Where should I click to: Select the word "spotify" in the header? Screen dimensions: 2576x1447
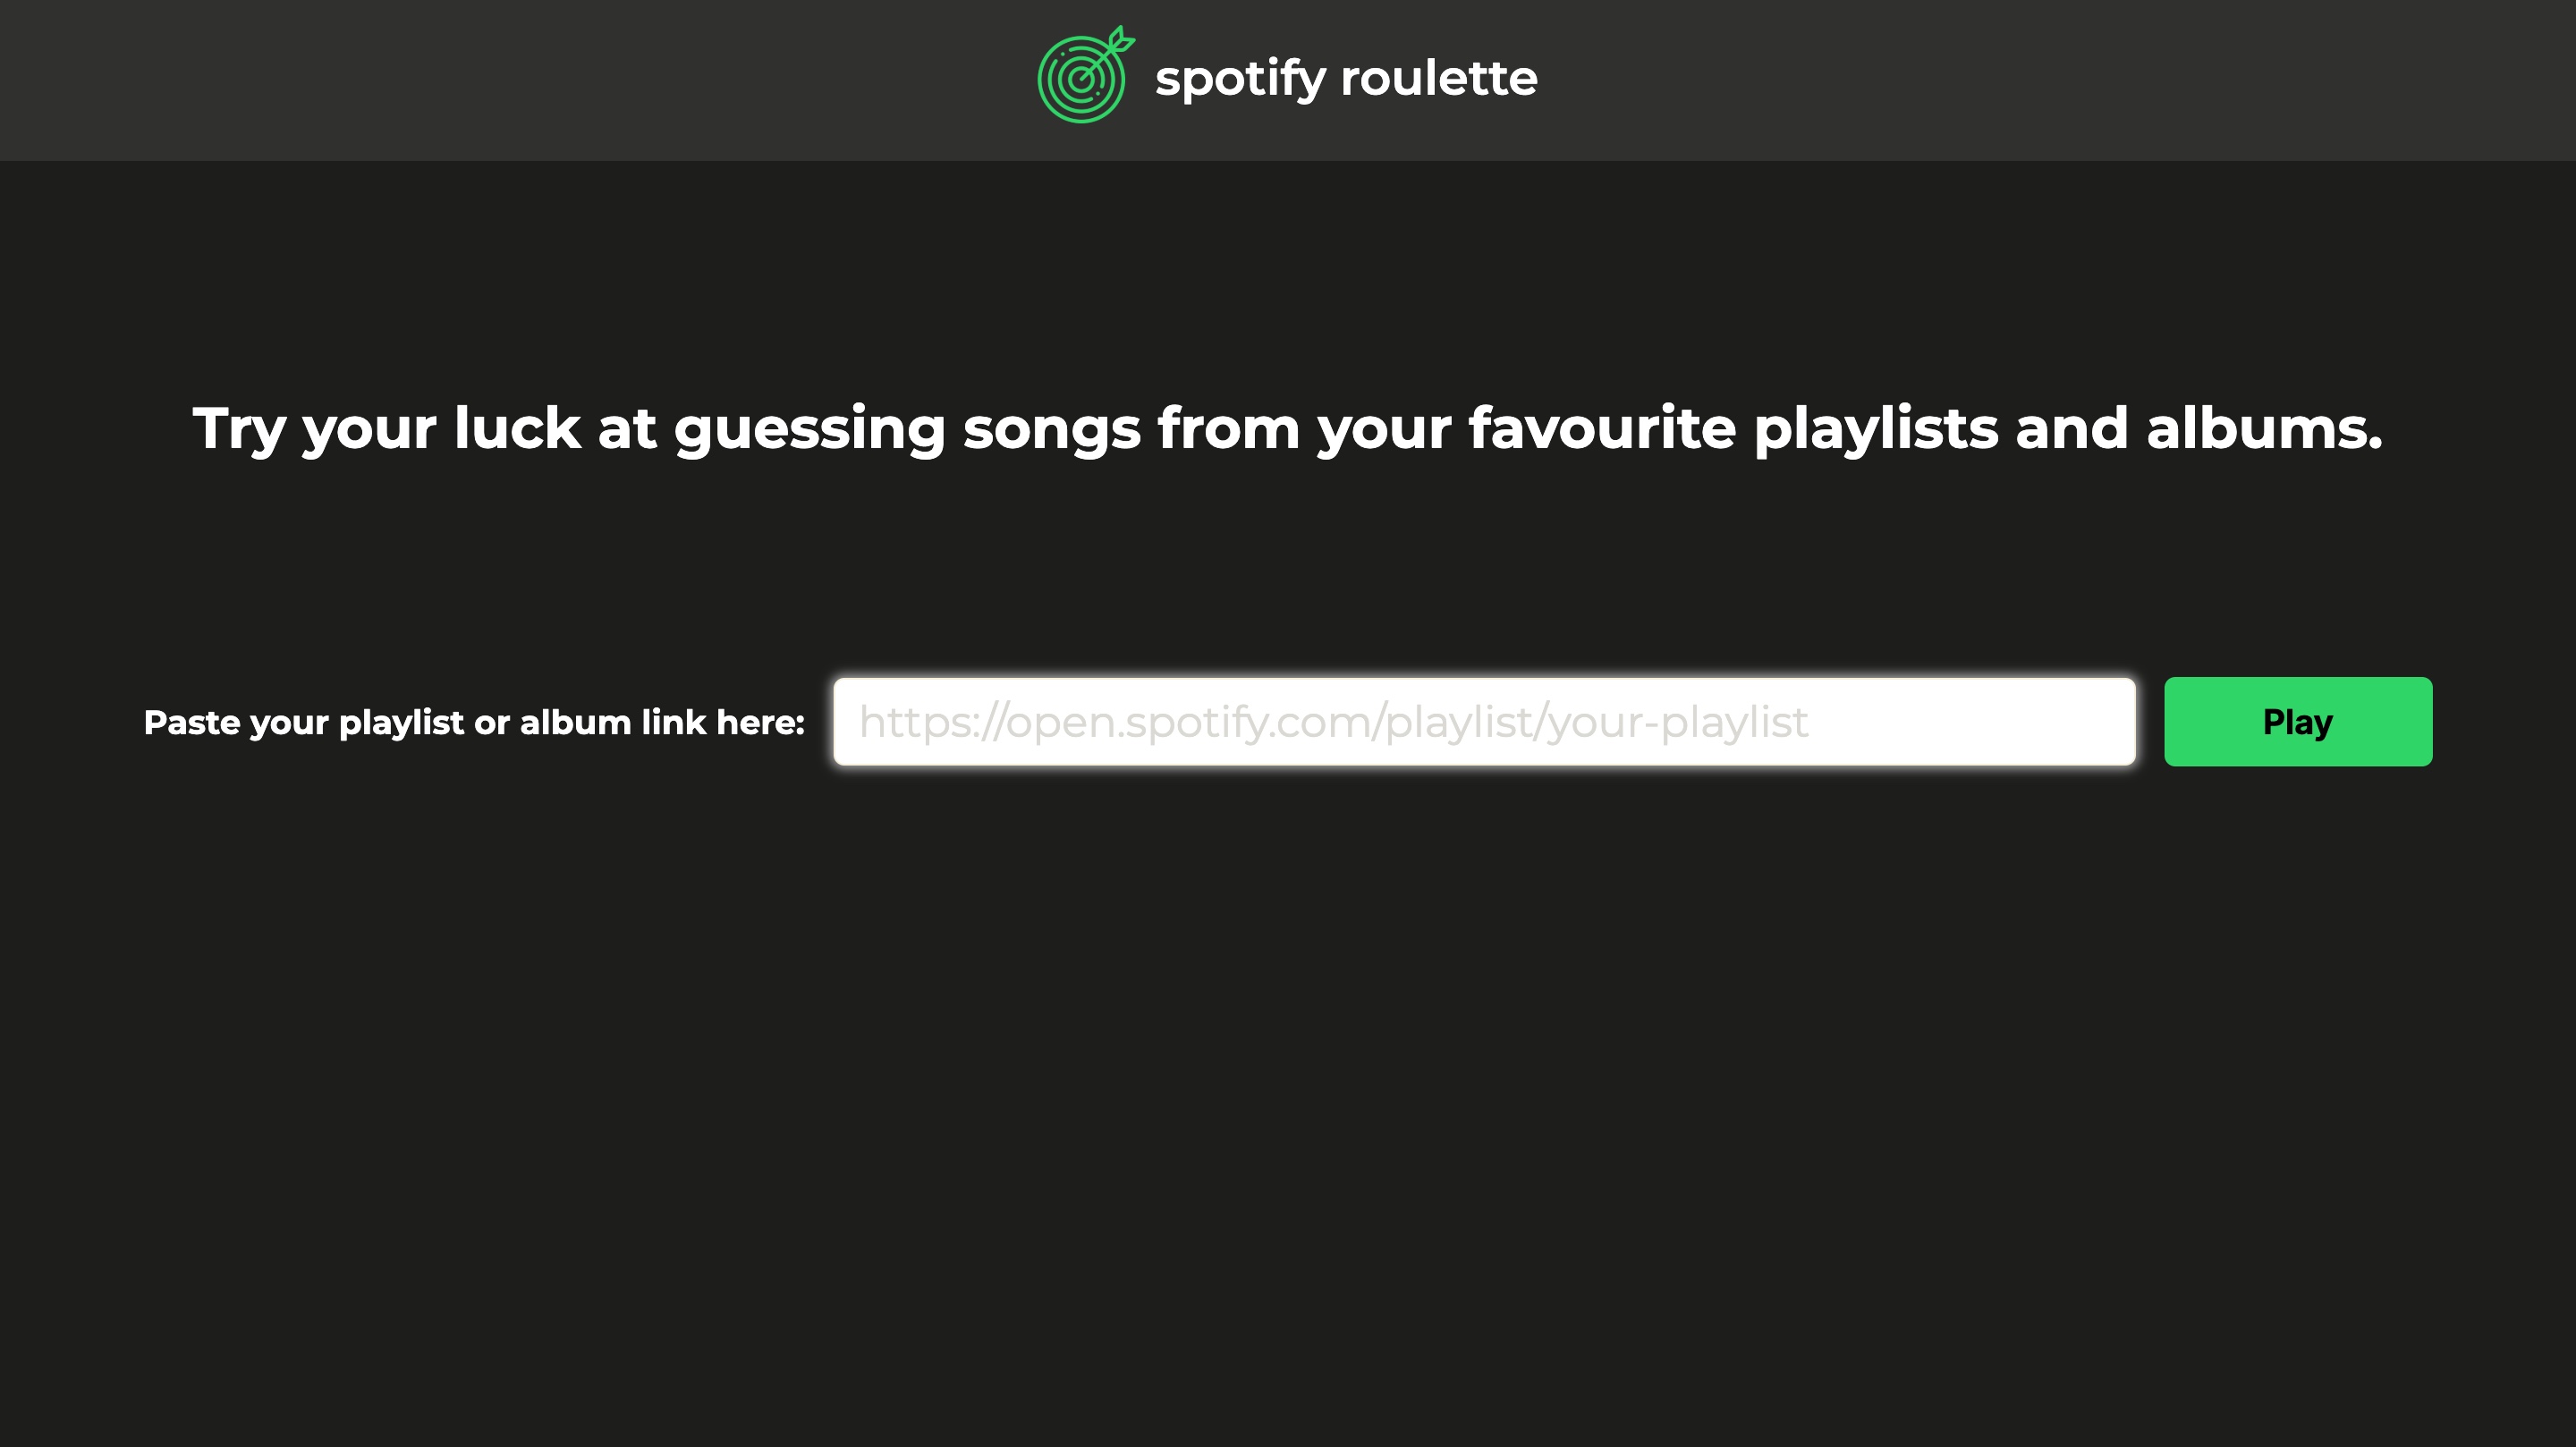coord(1240,80)
